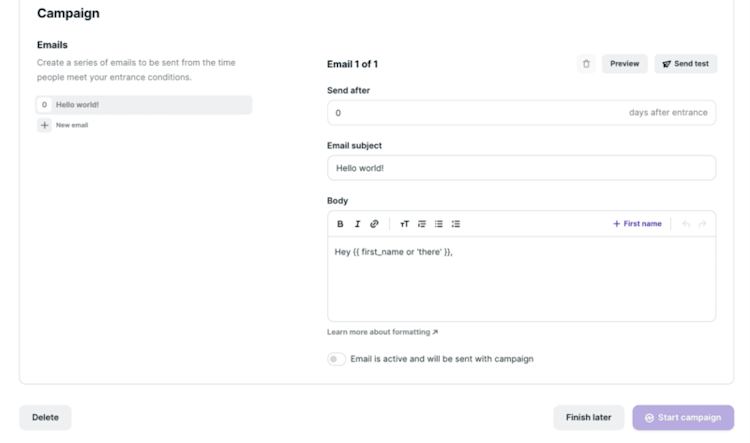The width and height of the screenshot is (750, 443).
Task: Open the Learn more about formatting link
Action: (x=382, y=332)
